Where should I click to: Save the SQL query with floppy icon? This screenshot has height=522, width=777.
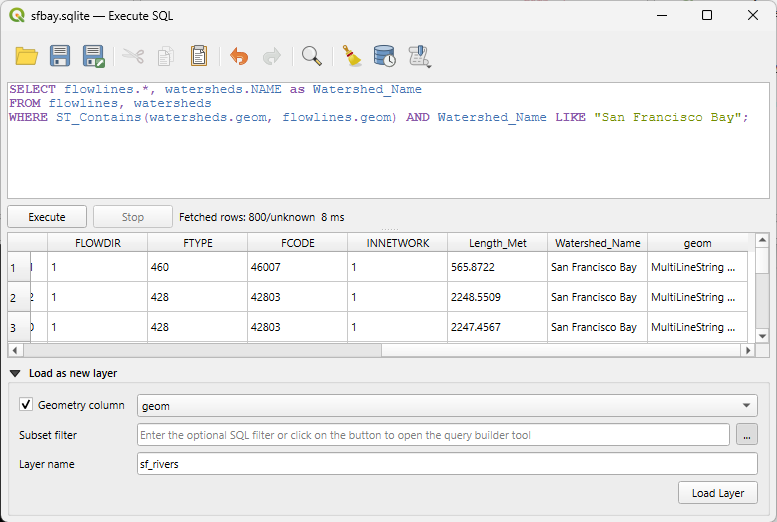tap(60, 56)
